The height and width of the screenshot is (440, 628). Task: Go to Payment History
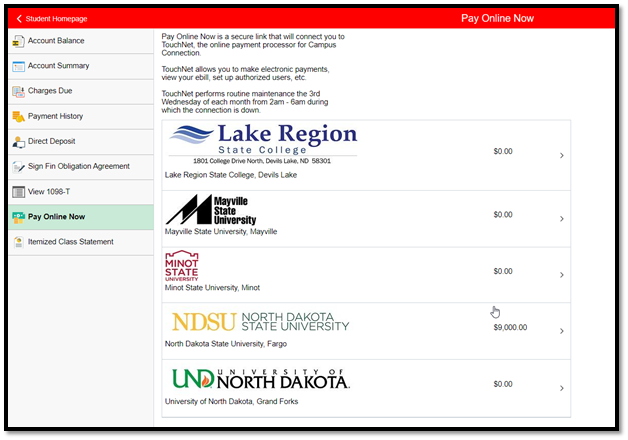click(x=81, y=117)
